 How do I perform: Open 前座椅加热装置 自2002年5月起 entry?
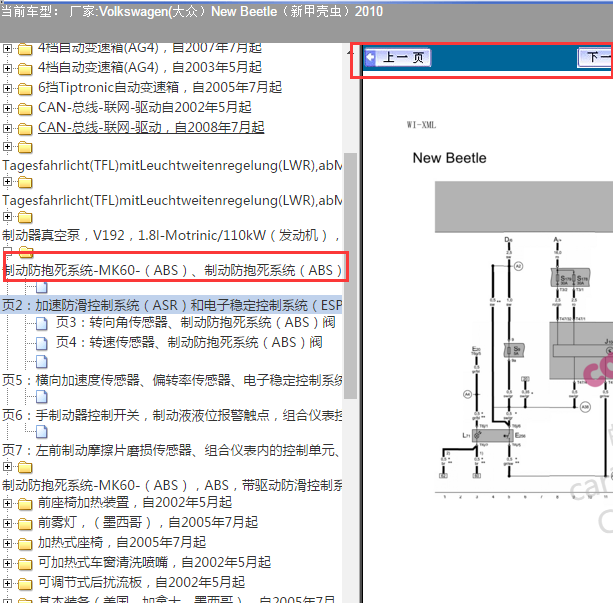click(135, 502)
